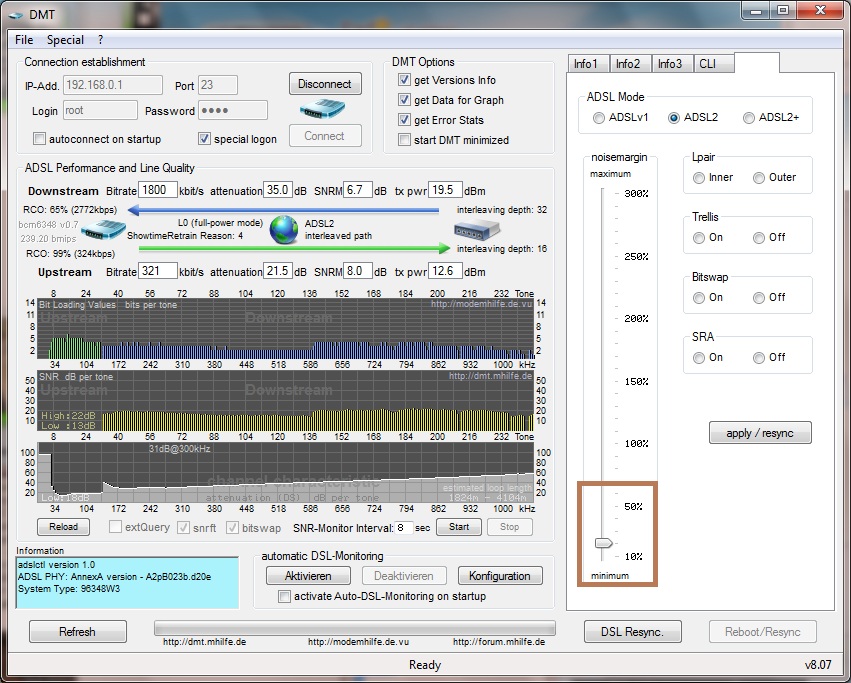The width and height of the screenshot is (851, 683).
Task: Check start DMT minimized option
Action: click(404, 140)
